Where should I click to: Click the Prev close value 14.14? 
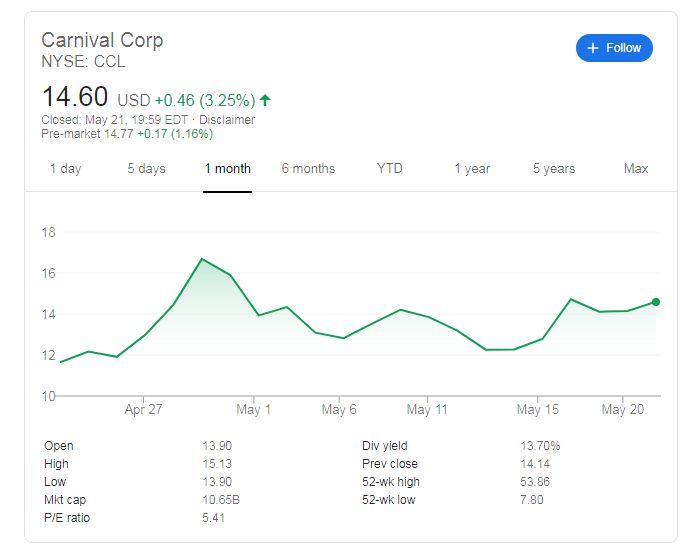pyautogui.click(x=535, y=464)
